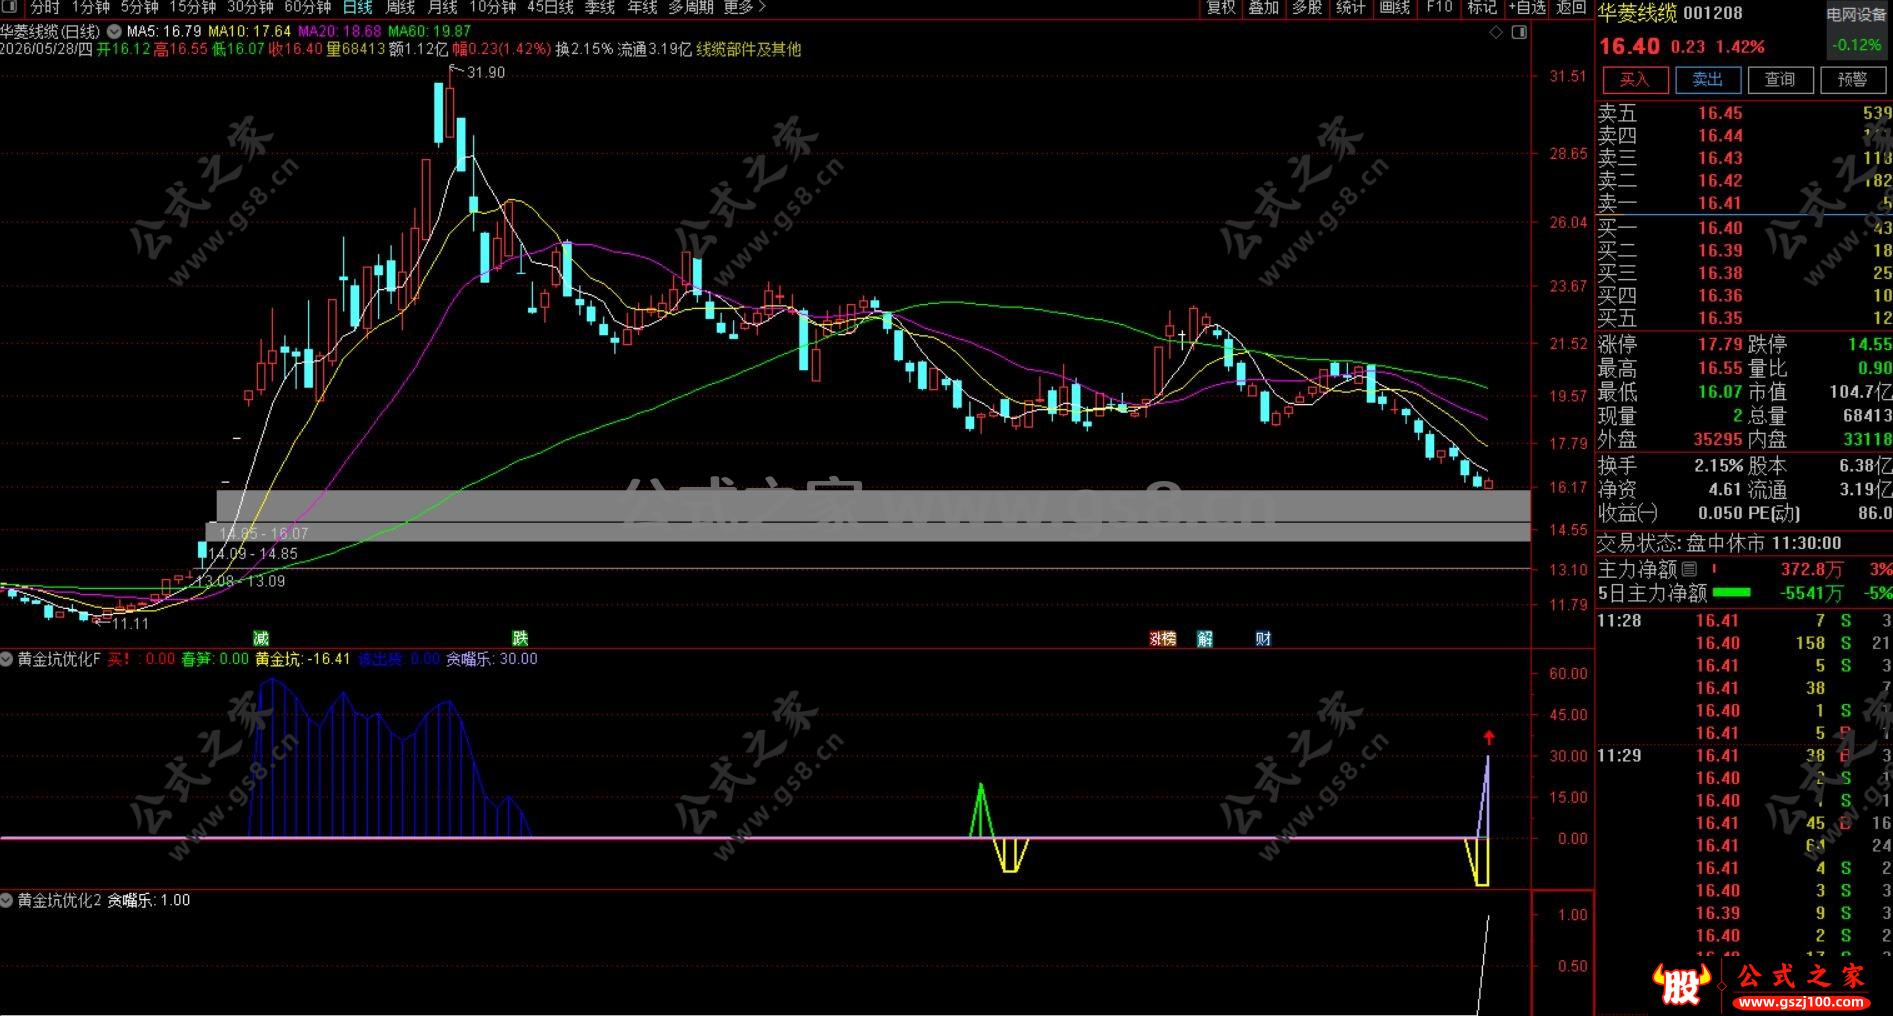
Task: Switch to the 1分钟 period tab
Action: (x=90, y=8)
